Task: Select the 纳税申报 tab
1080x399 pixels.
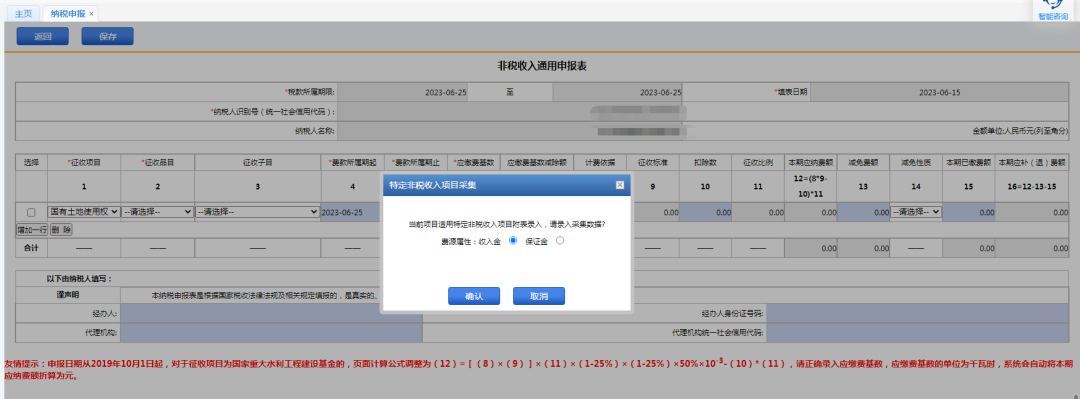Action: [x=68, y=14]
